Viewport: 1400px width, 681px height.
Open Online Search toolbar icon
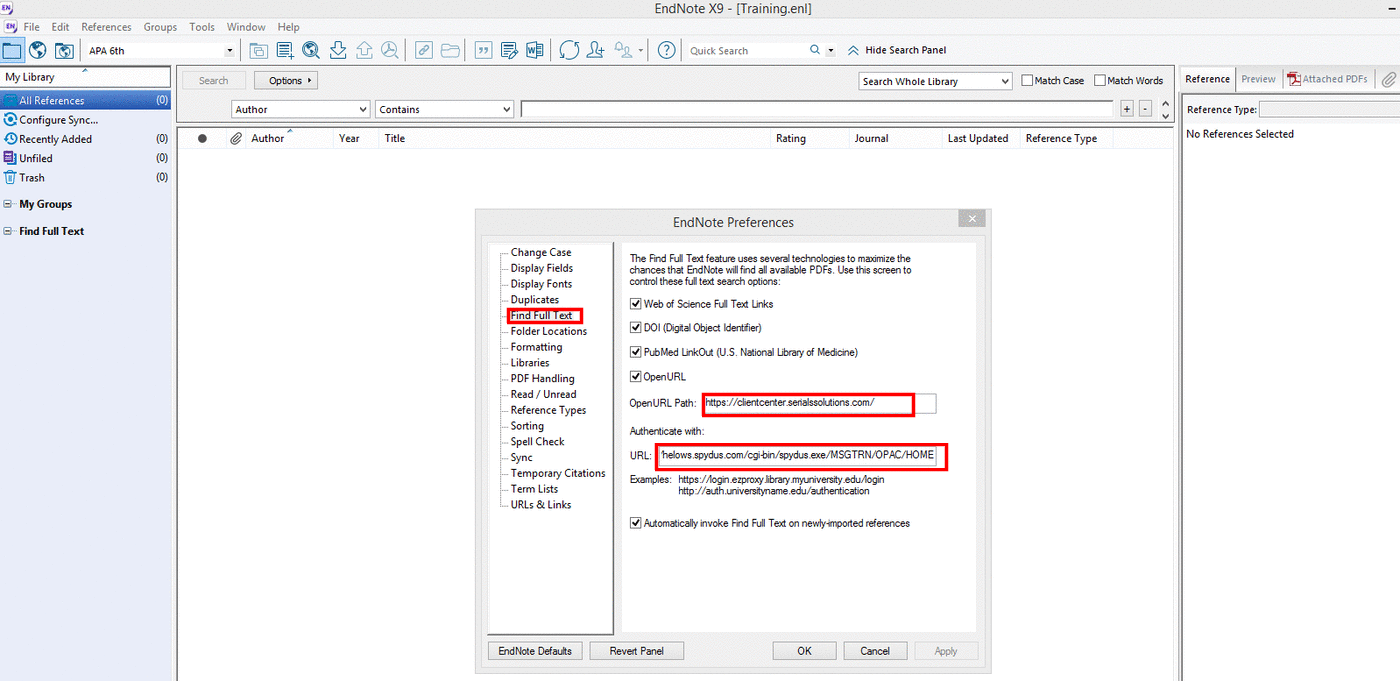(x=311, y=50)
